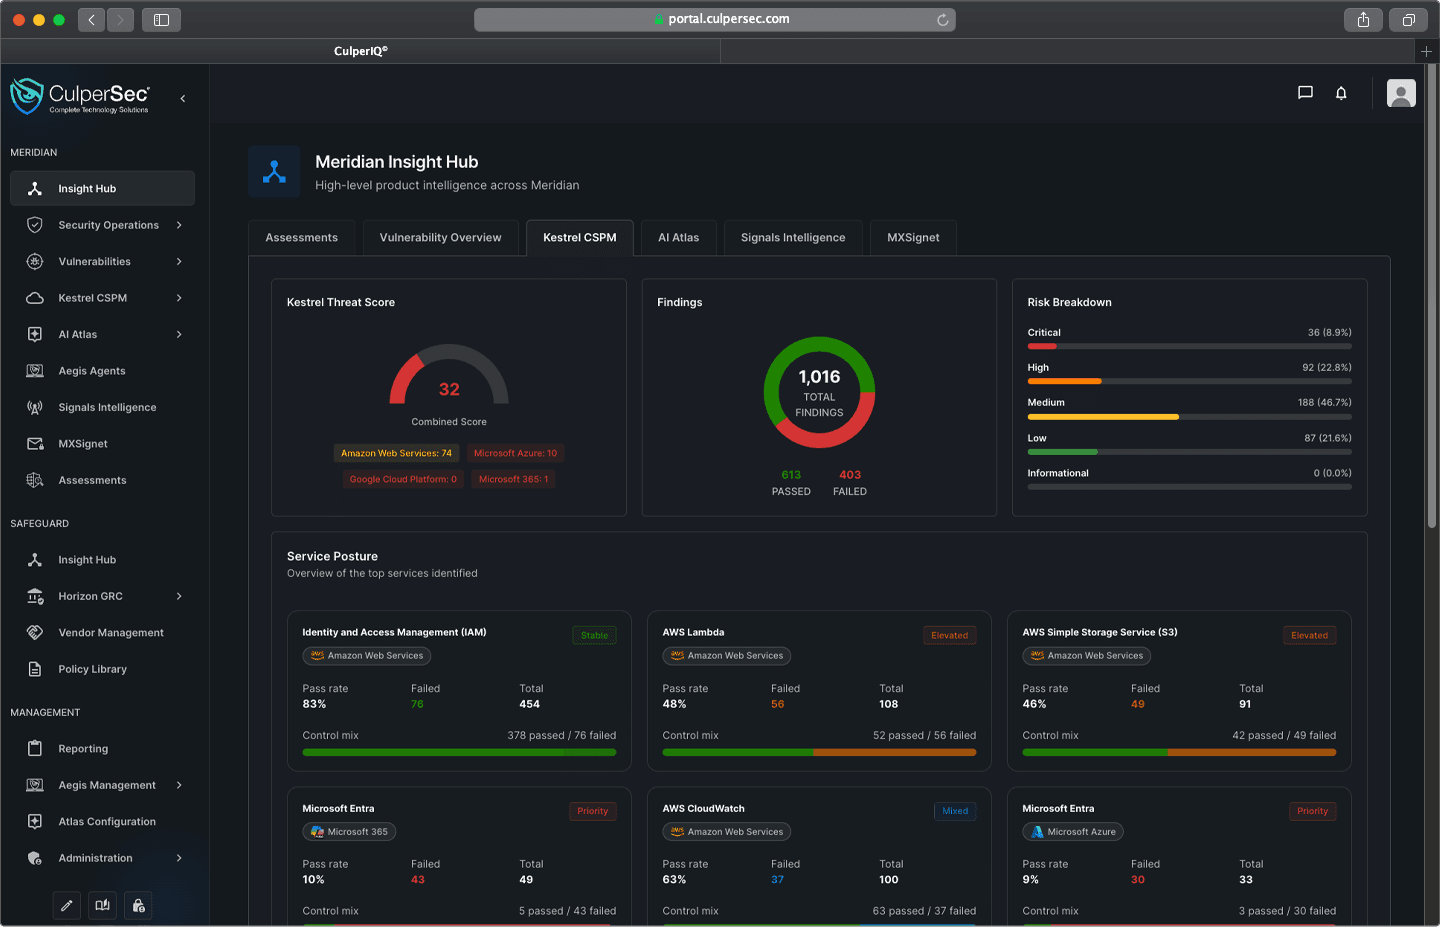Collapse the sidebar with the chevron
Viewport: 1440px width, 927px height.
(183, 98)
